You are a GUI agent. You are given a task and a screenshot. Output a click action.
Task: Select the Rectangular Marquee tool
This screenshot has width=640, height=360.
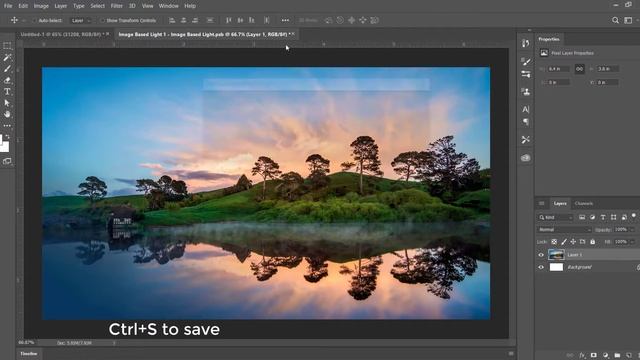[7, 46]
